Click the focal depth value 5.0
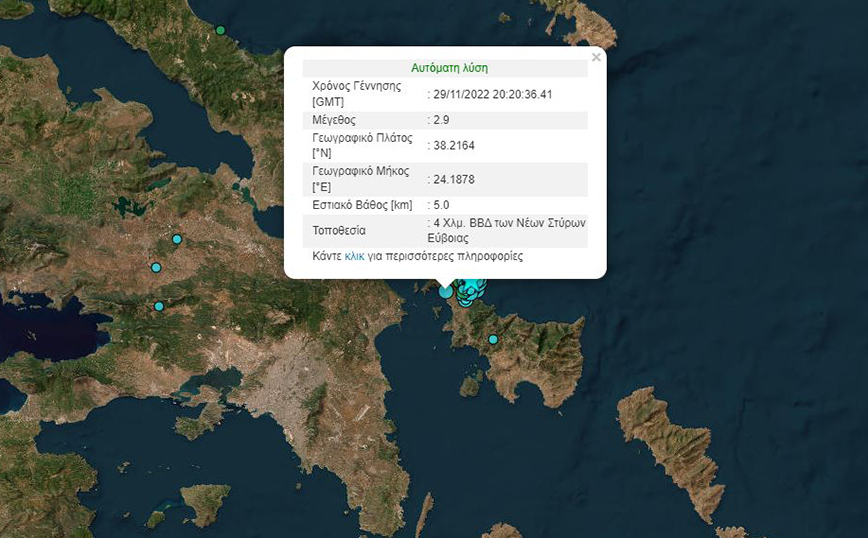The width and height of the screenshot is (868, 538). [442, 205]
